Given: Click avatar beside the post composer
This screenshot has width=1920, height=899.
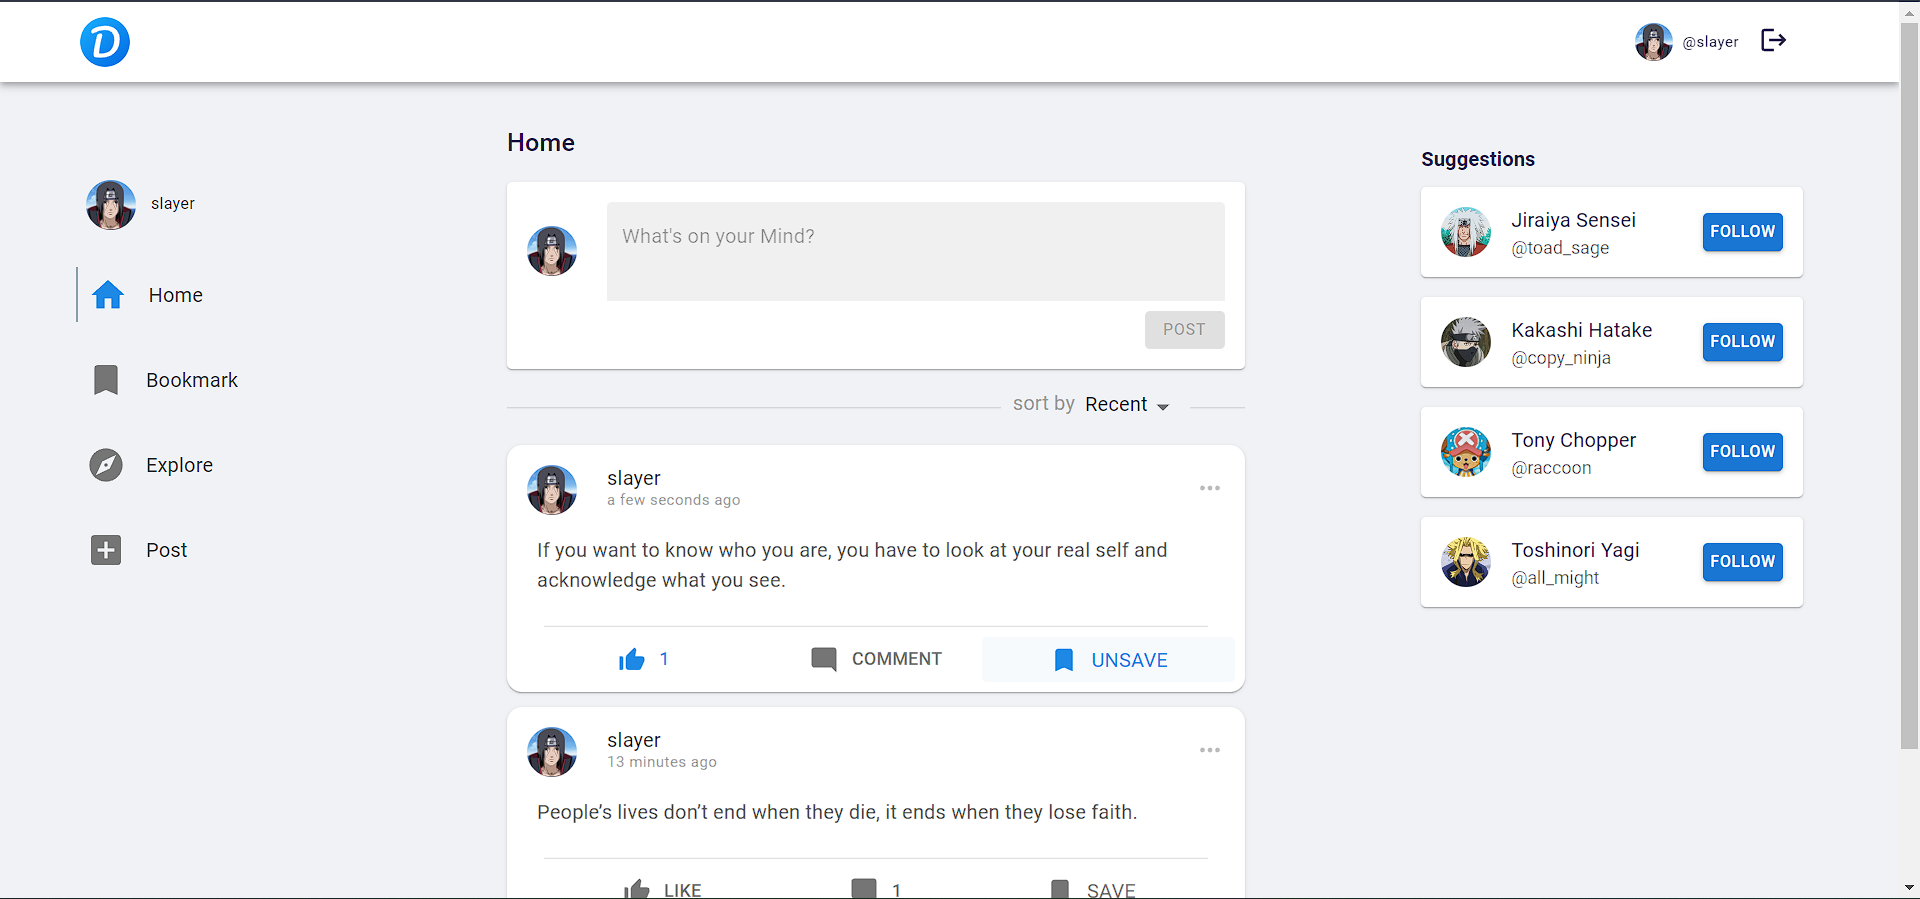Looking at the screenshot, I should click(x=552, y=251).
